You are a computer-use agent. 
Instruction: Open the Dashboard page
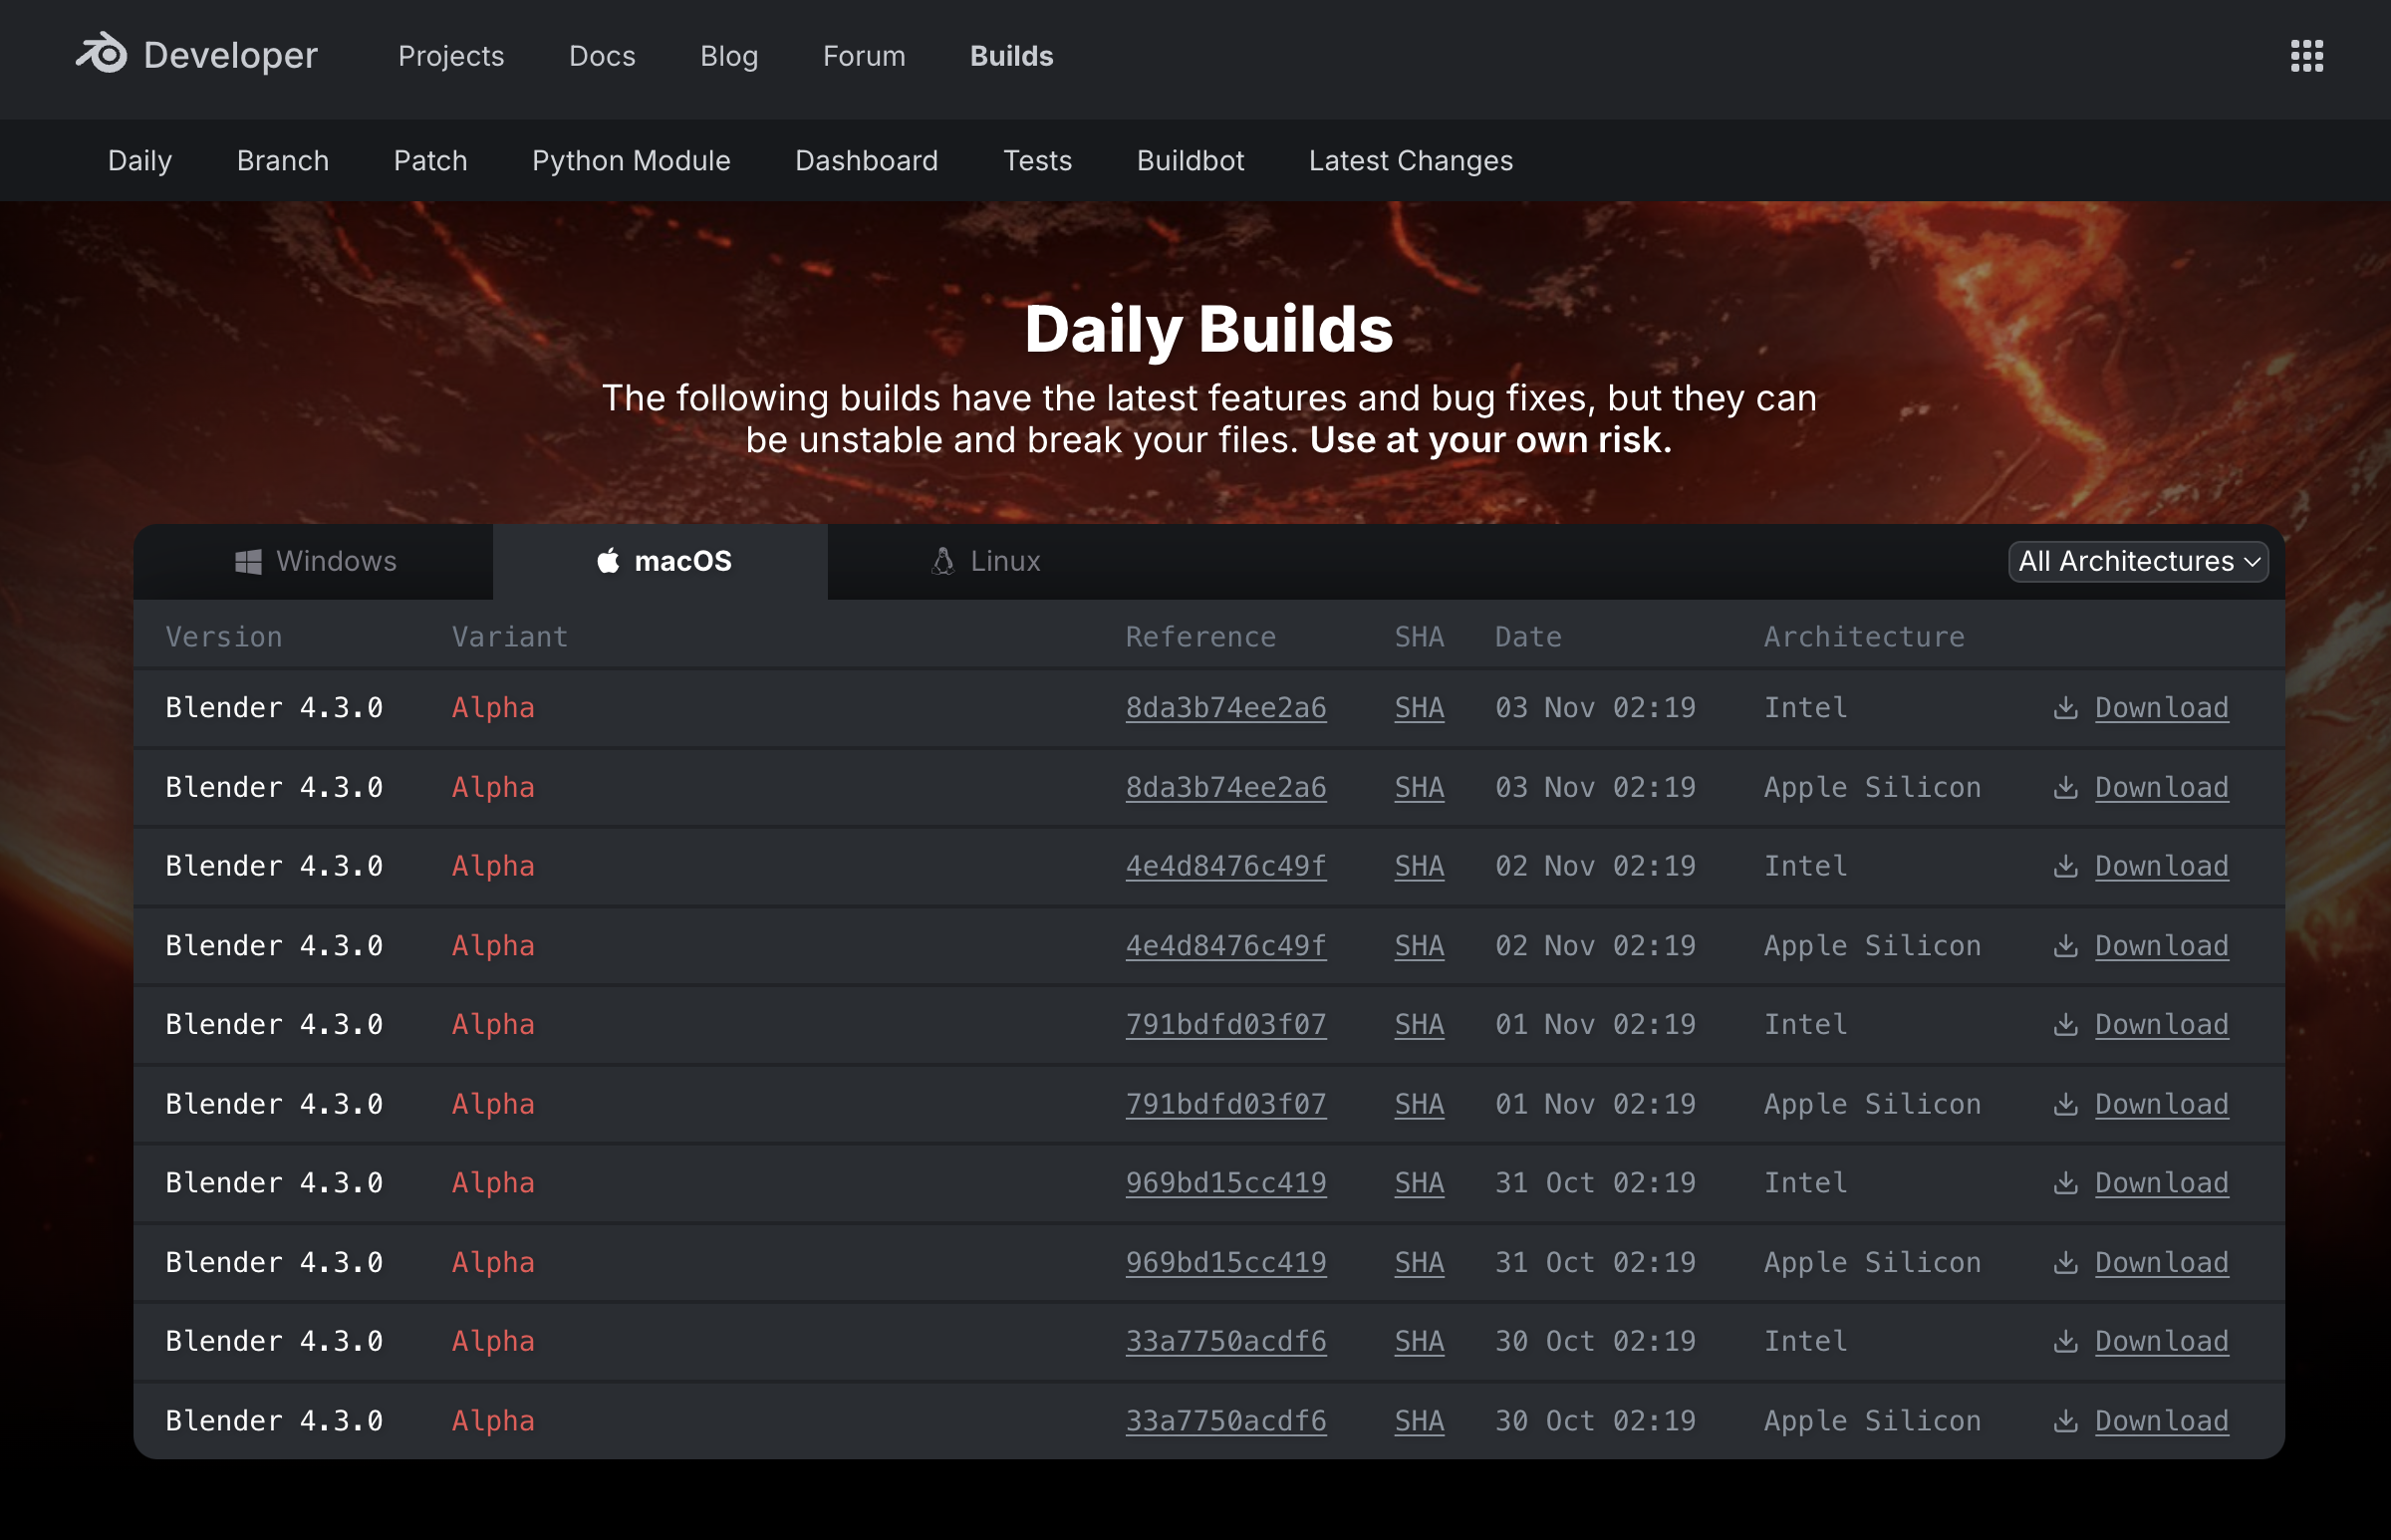tap(867, 161)
